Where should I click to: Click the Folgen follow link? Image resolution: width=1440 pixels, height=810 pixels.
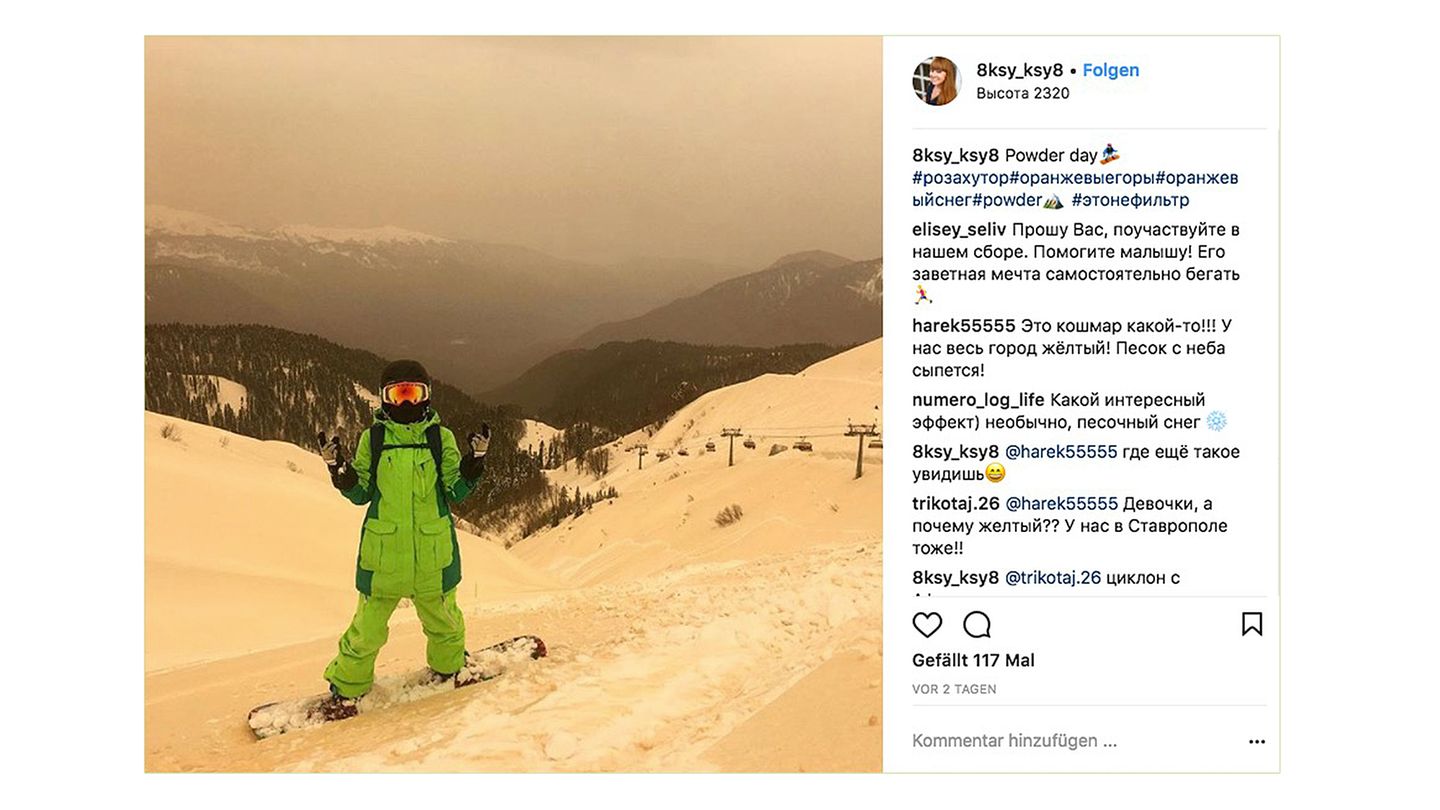1110,70
